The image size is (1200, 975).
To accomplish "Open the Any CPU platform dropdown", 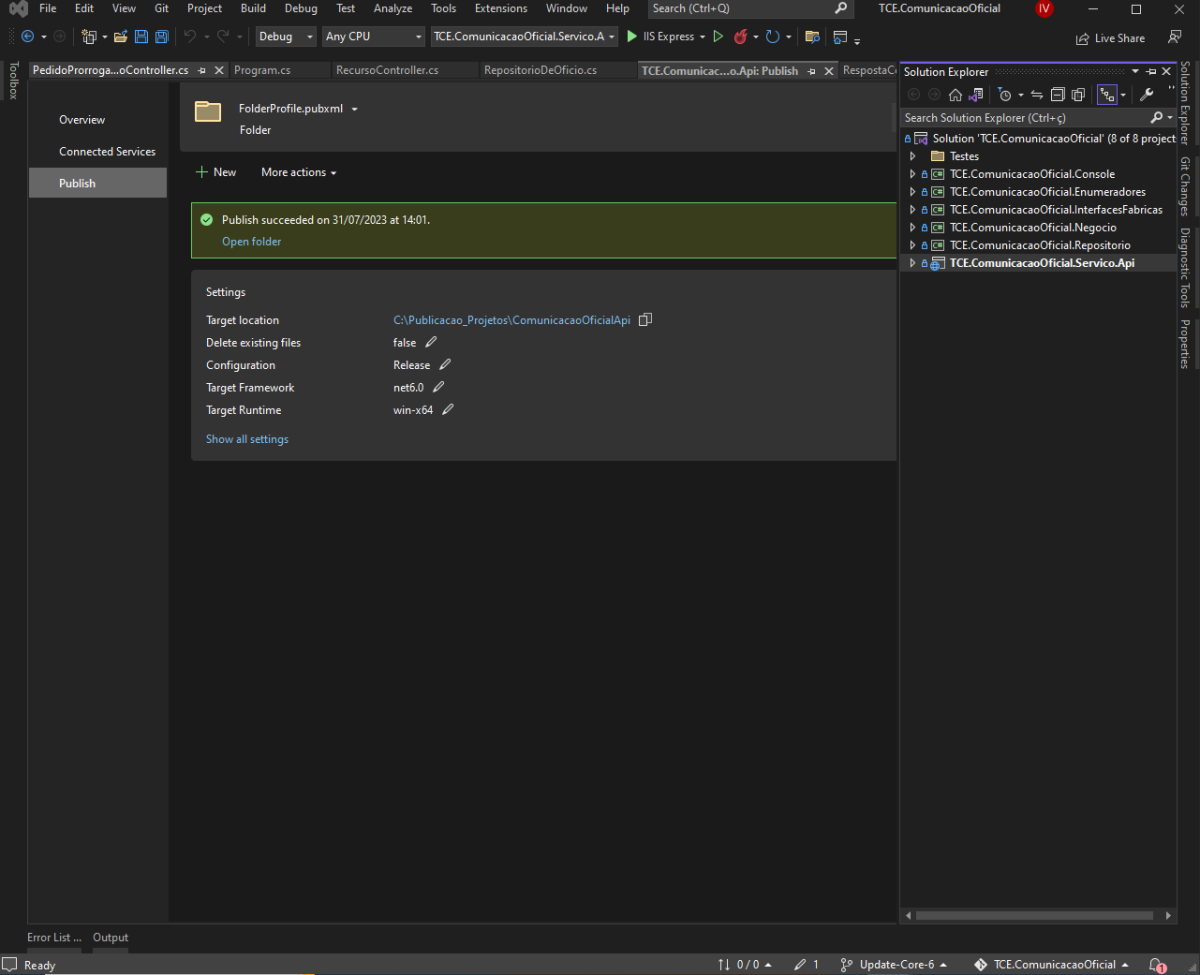I will 373,37.
